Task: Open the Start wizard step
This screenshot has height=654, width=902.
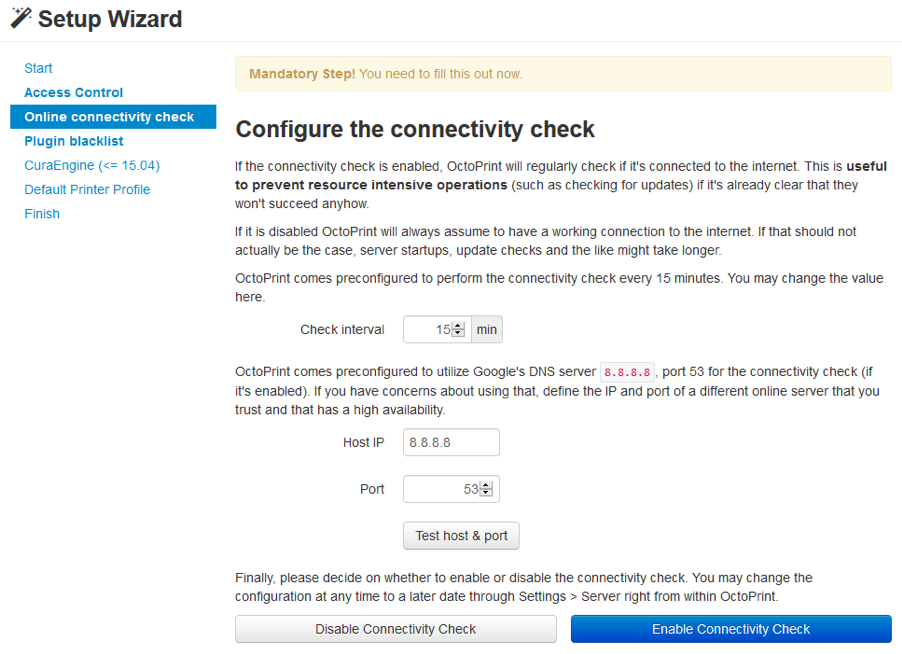Action: click(x=38, y=68)
